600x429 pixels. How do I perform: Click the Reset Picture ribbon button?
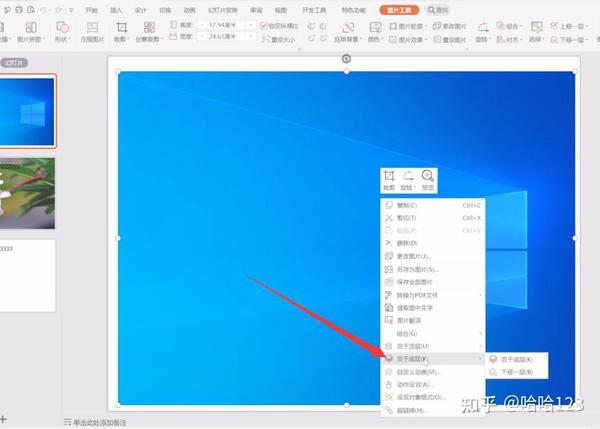tap(450, 39)
